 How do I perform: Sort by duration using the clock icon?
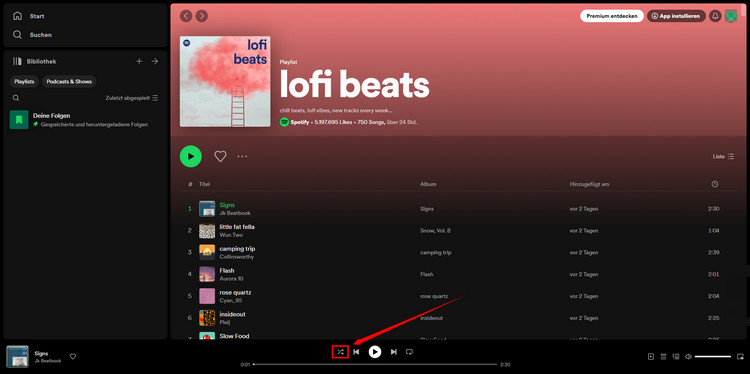pyautogui.click(x=715, y=184)
